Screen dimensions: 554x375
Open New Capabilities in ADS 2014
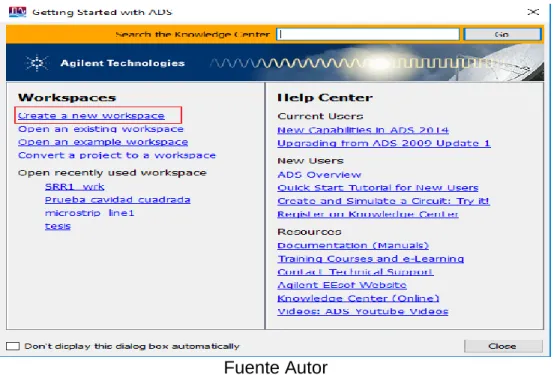click(363, 130)
